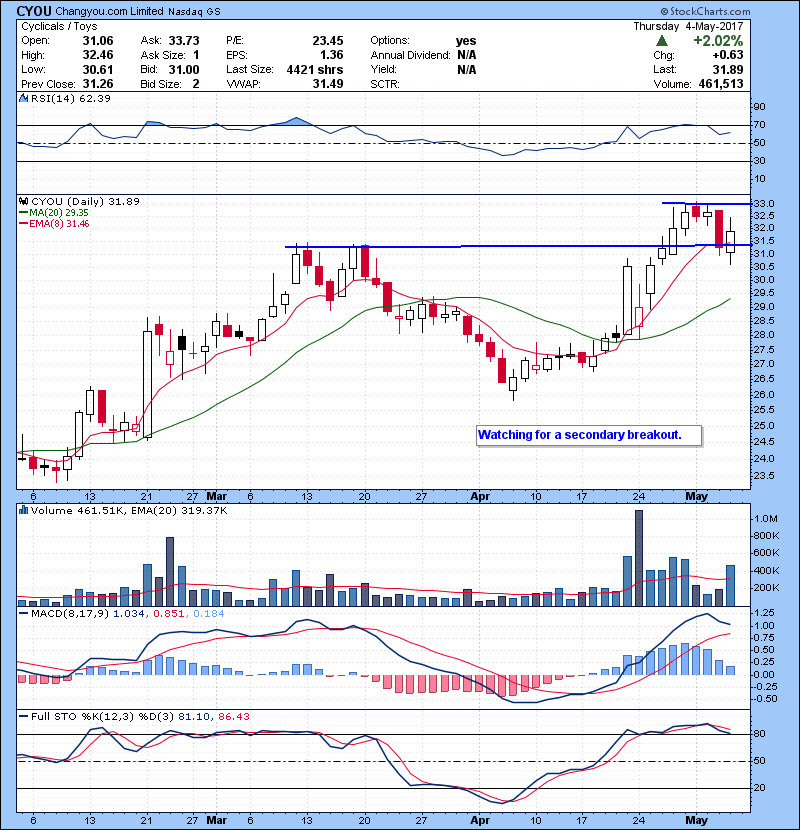Click the Ask price 33.73
This screenshot has width=800, height=830.
184,41
